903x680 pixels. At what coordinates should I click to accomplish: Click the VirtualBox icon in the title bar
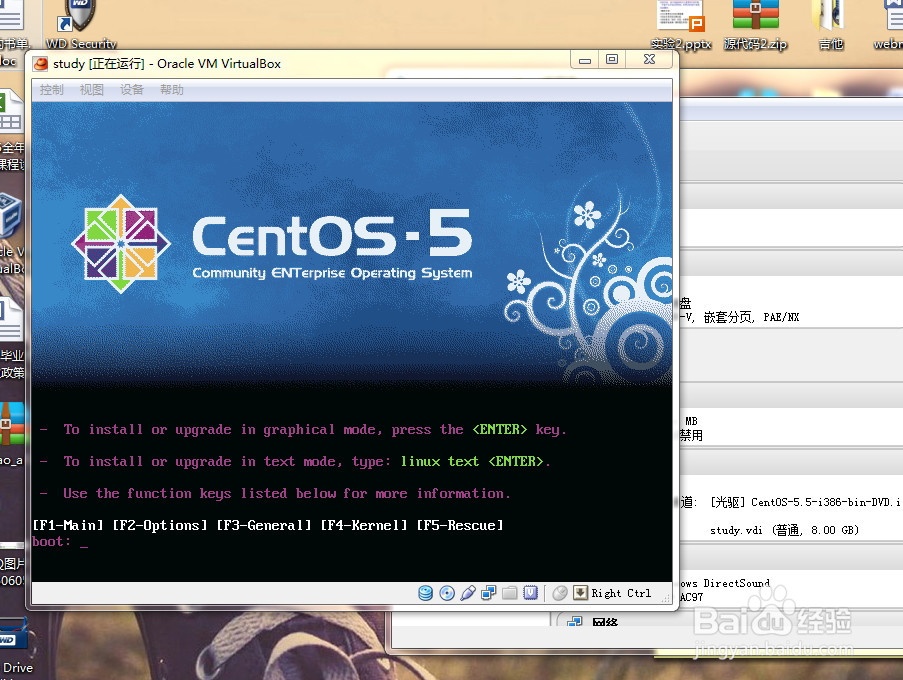click(41, 63)
